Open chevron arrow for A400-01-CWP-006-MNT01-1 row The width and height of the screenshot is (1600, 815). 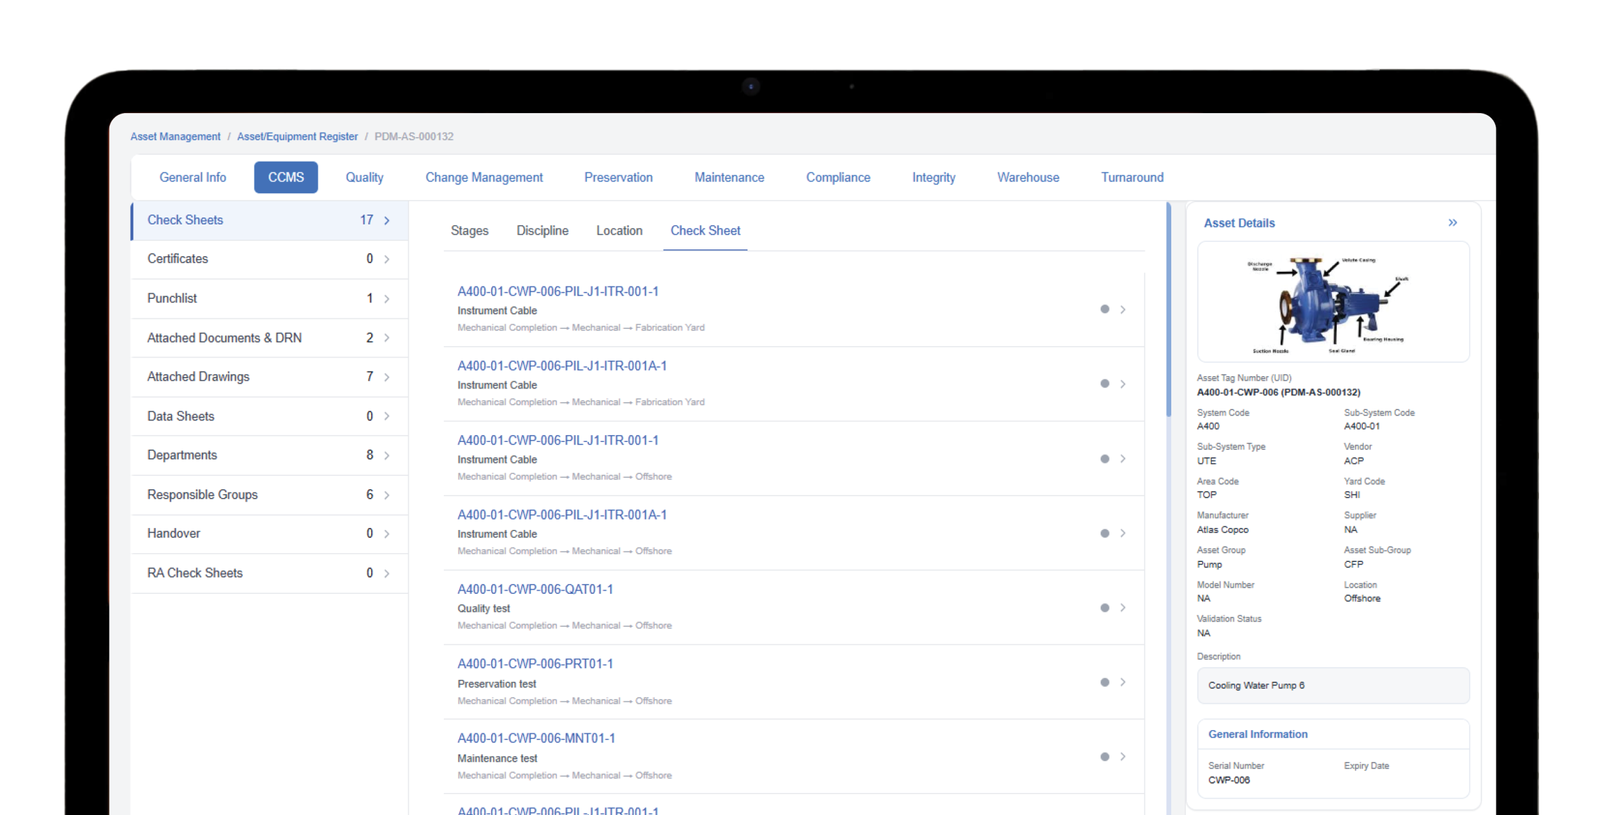(1123, 757)
